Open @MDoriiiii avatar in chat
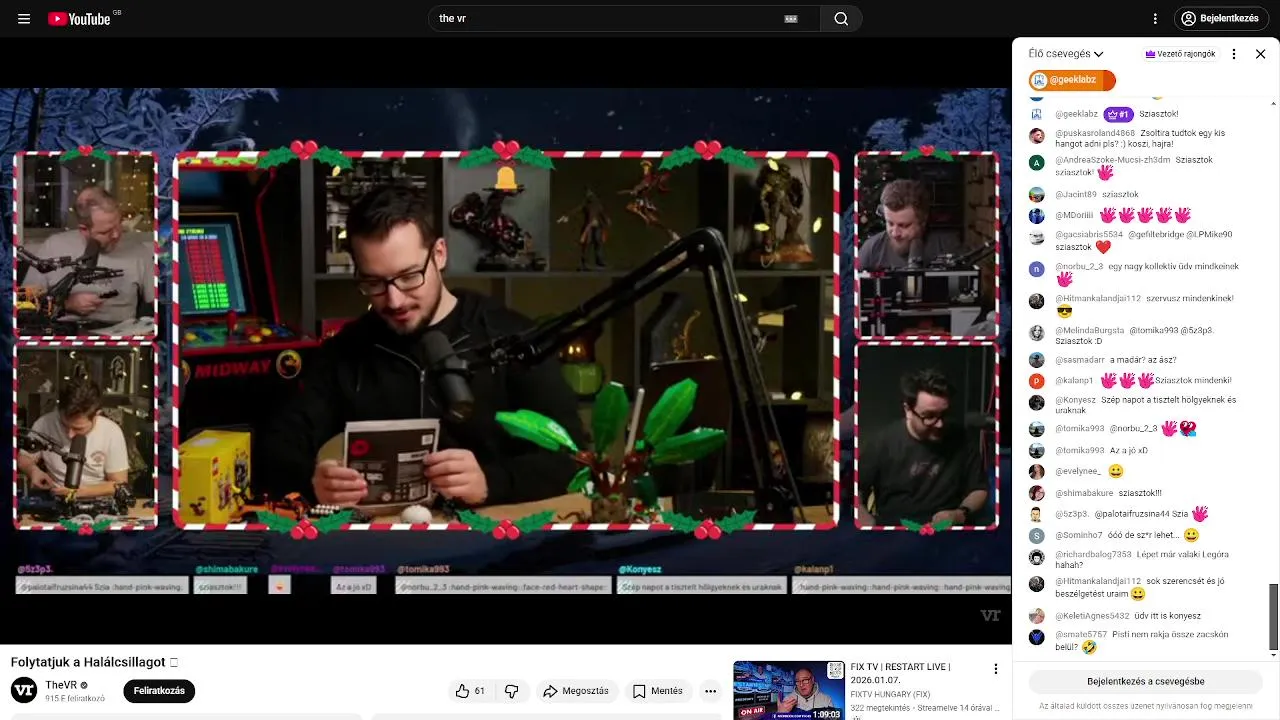Screen dimensions: 1280x720 pyautogui.click(x=1037, y=215)
